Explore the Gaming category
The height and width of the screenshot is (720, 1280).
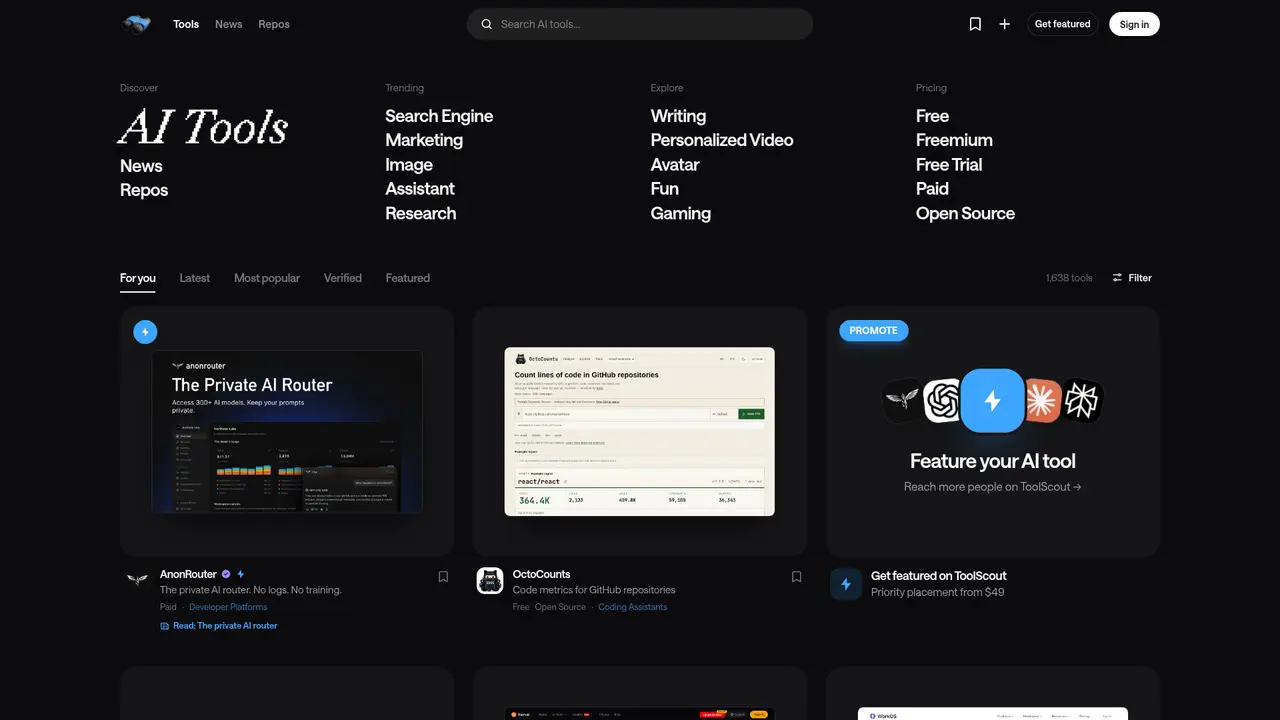[681, 213]
